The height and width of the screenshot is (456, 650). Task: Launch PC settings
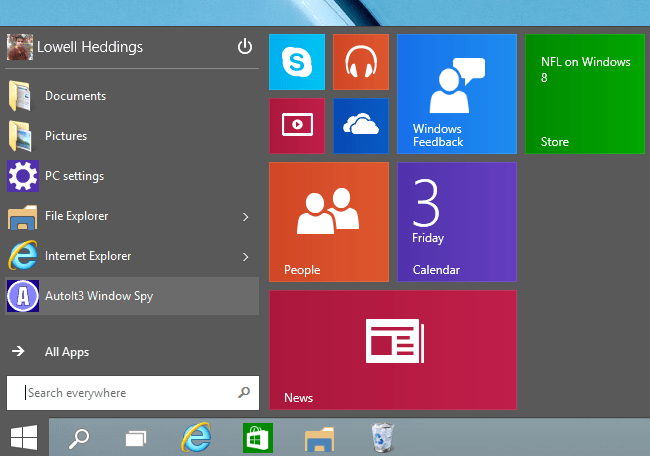(x=132, y=176)
